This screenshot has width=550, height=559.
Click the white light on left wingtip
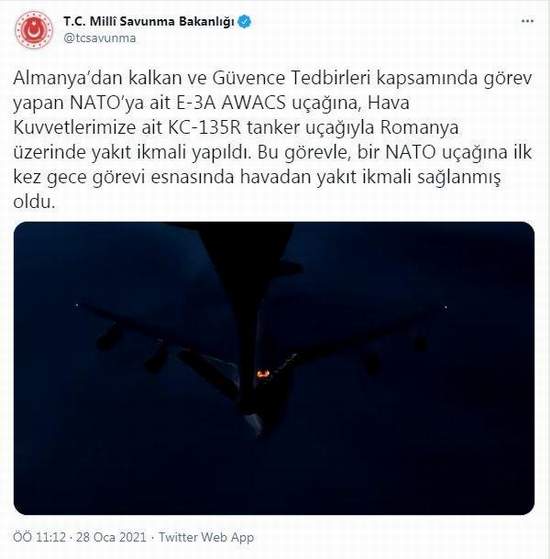coord(77,305)
